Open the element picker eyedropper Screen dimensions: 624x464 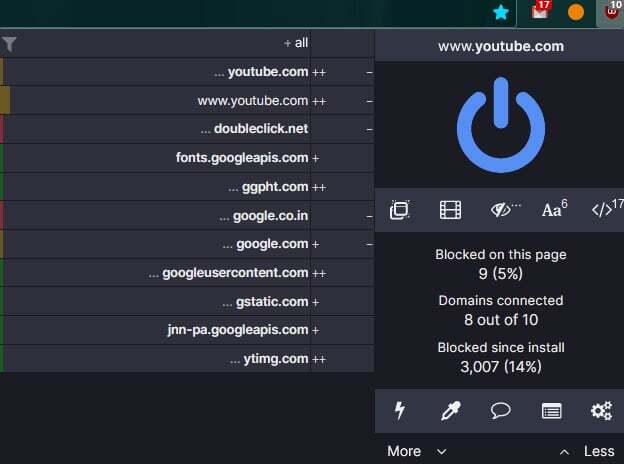(450, 411)
